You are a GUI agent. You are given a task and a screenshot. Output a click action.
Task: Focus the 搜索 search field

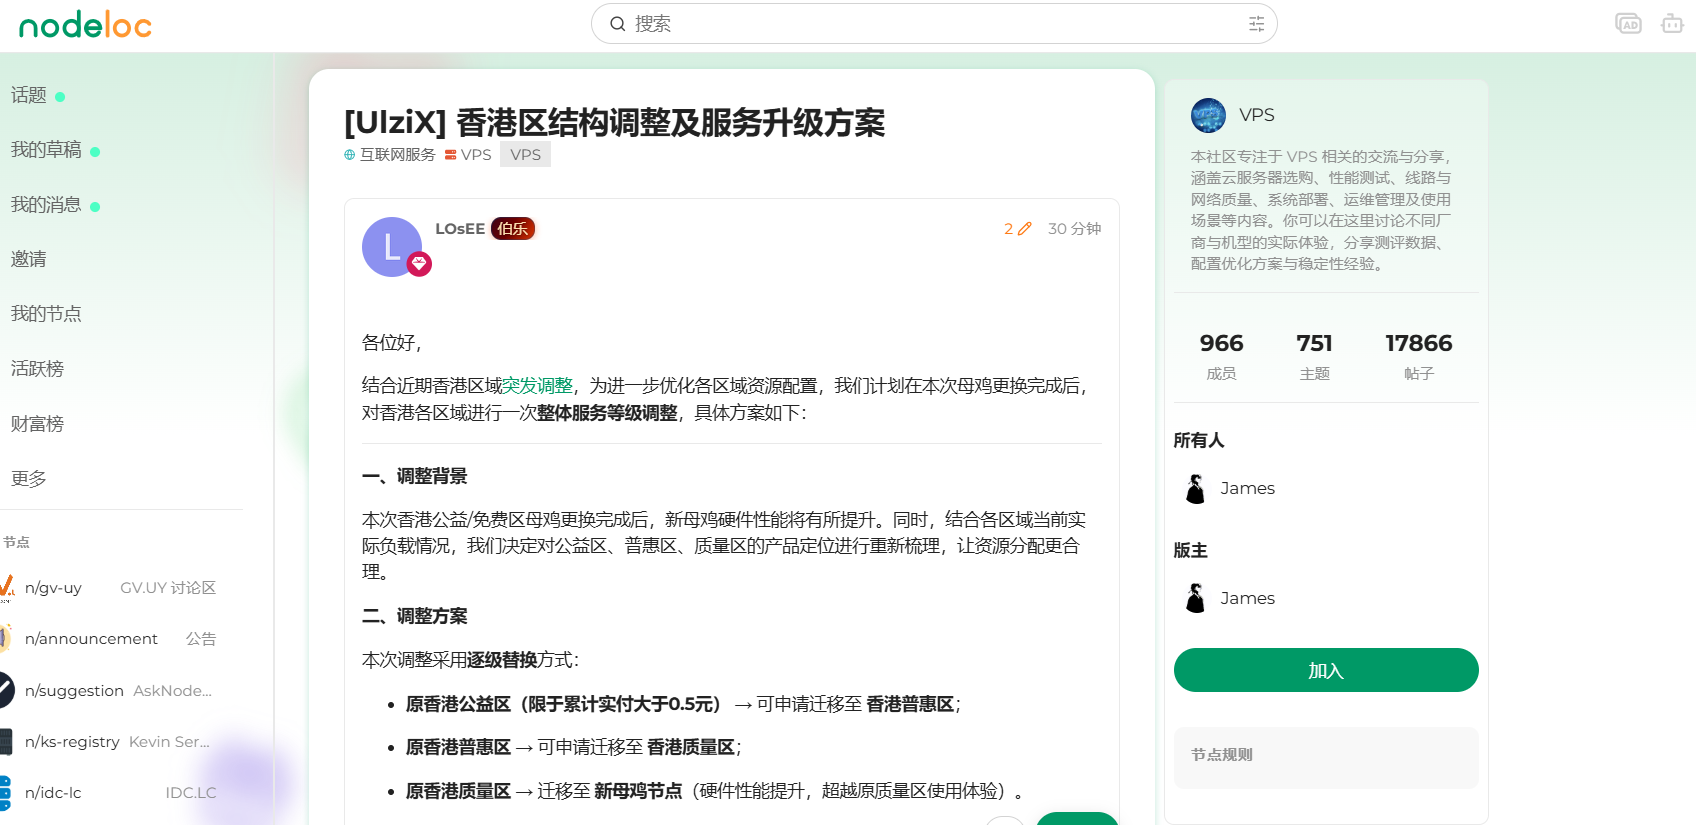click(x=934, y=24)
